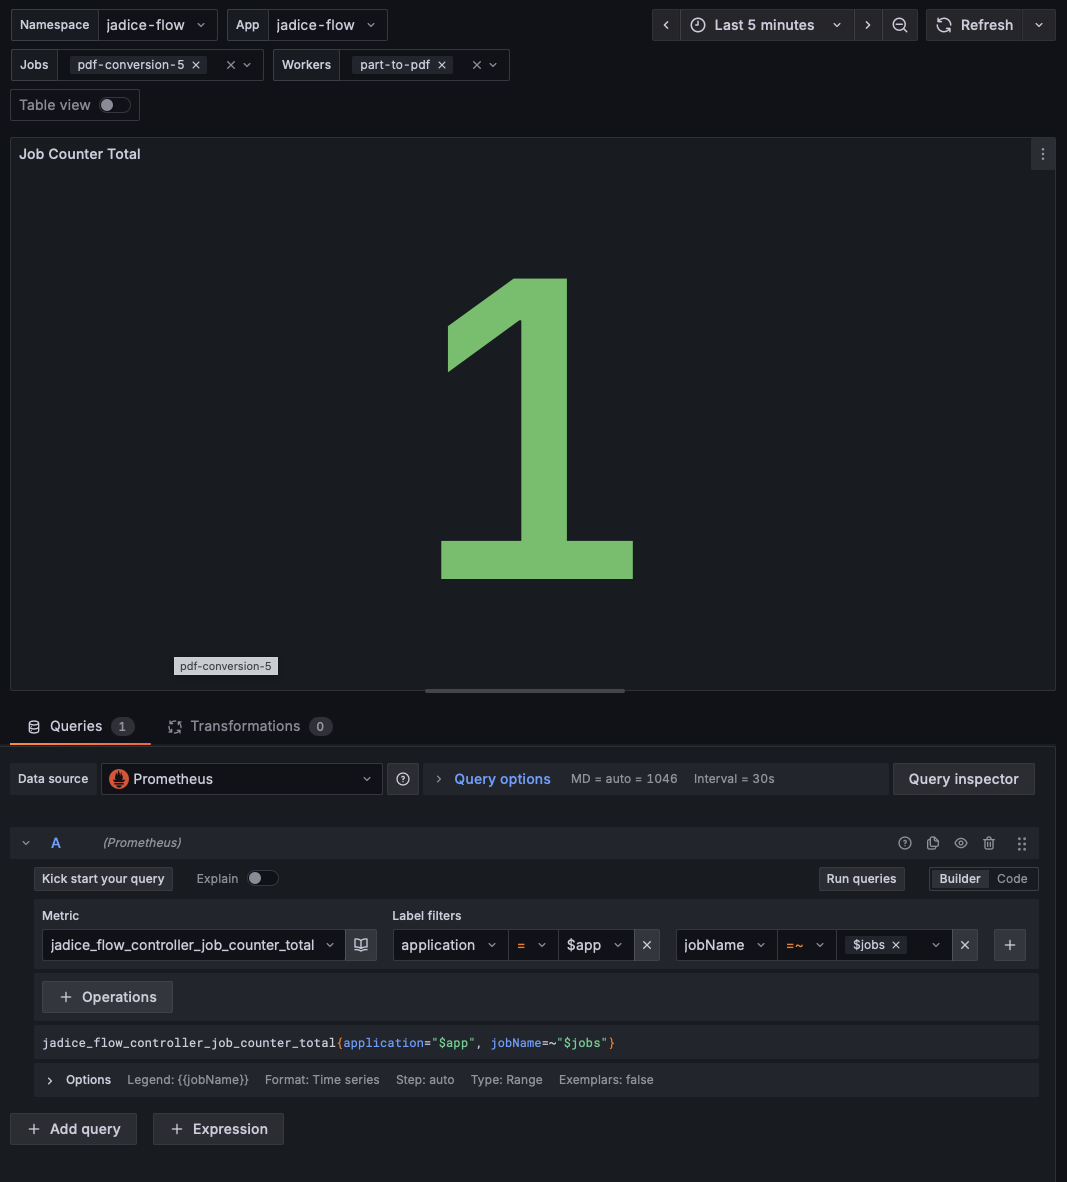Remove the pdf-conversion-5 job tag
Screen dimensions: 1067x1182
pos(196,65)
